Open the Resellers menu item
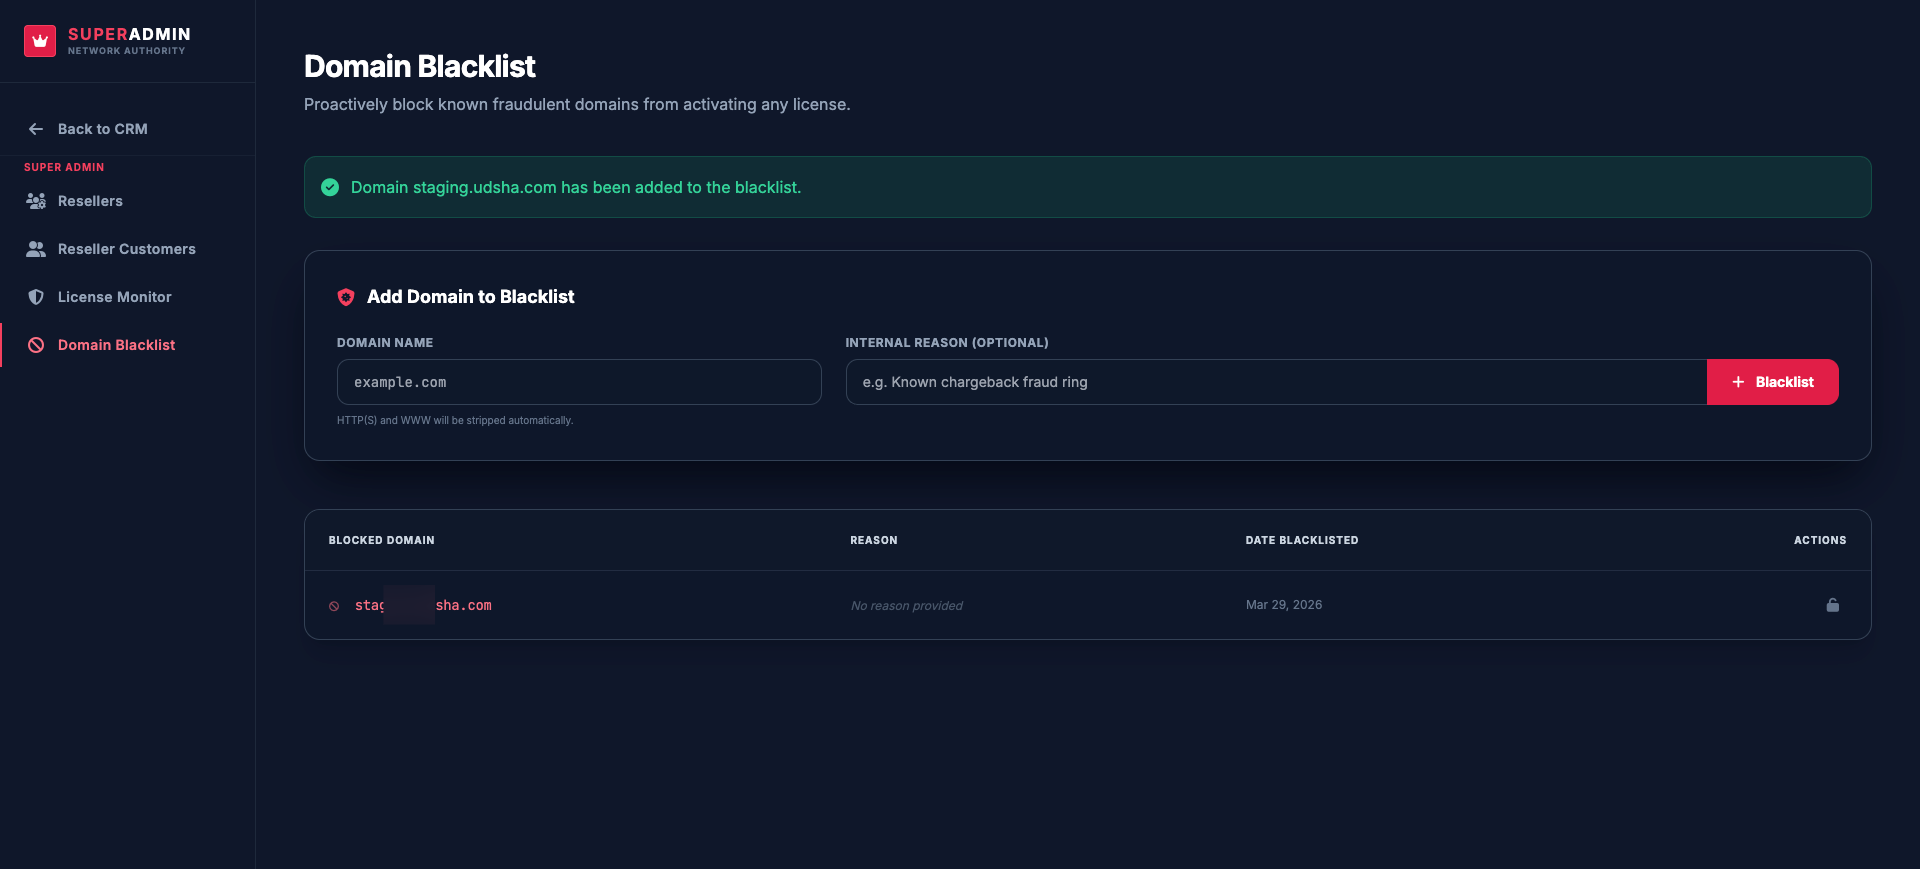 point(90,201)
